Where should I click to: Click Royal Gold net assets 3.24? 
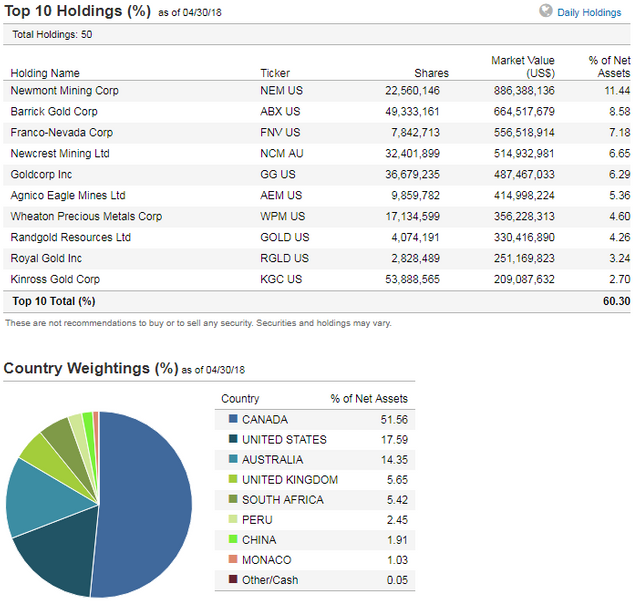pos(620,258)
